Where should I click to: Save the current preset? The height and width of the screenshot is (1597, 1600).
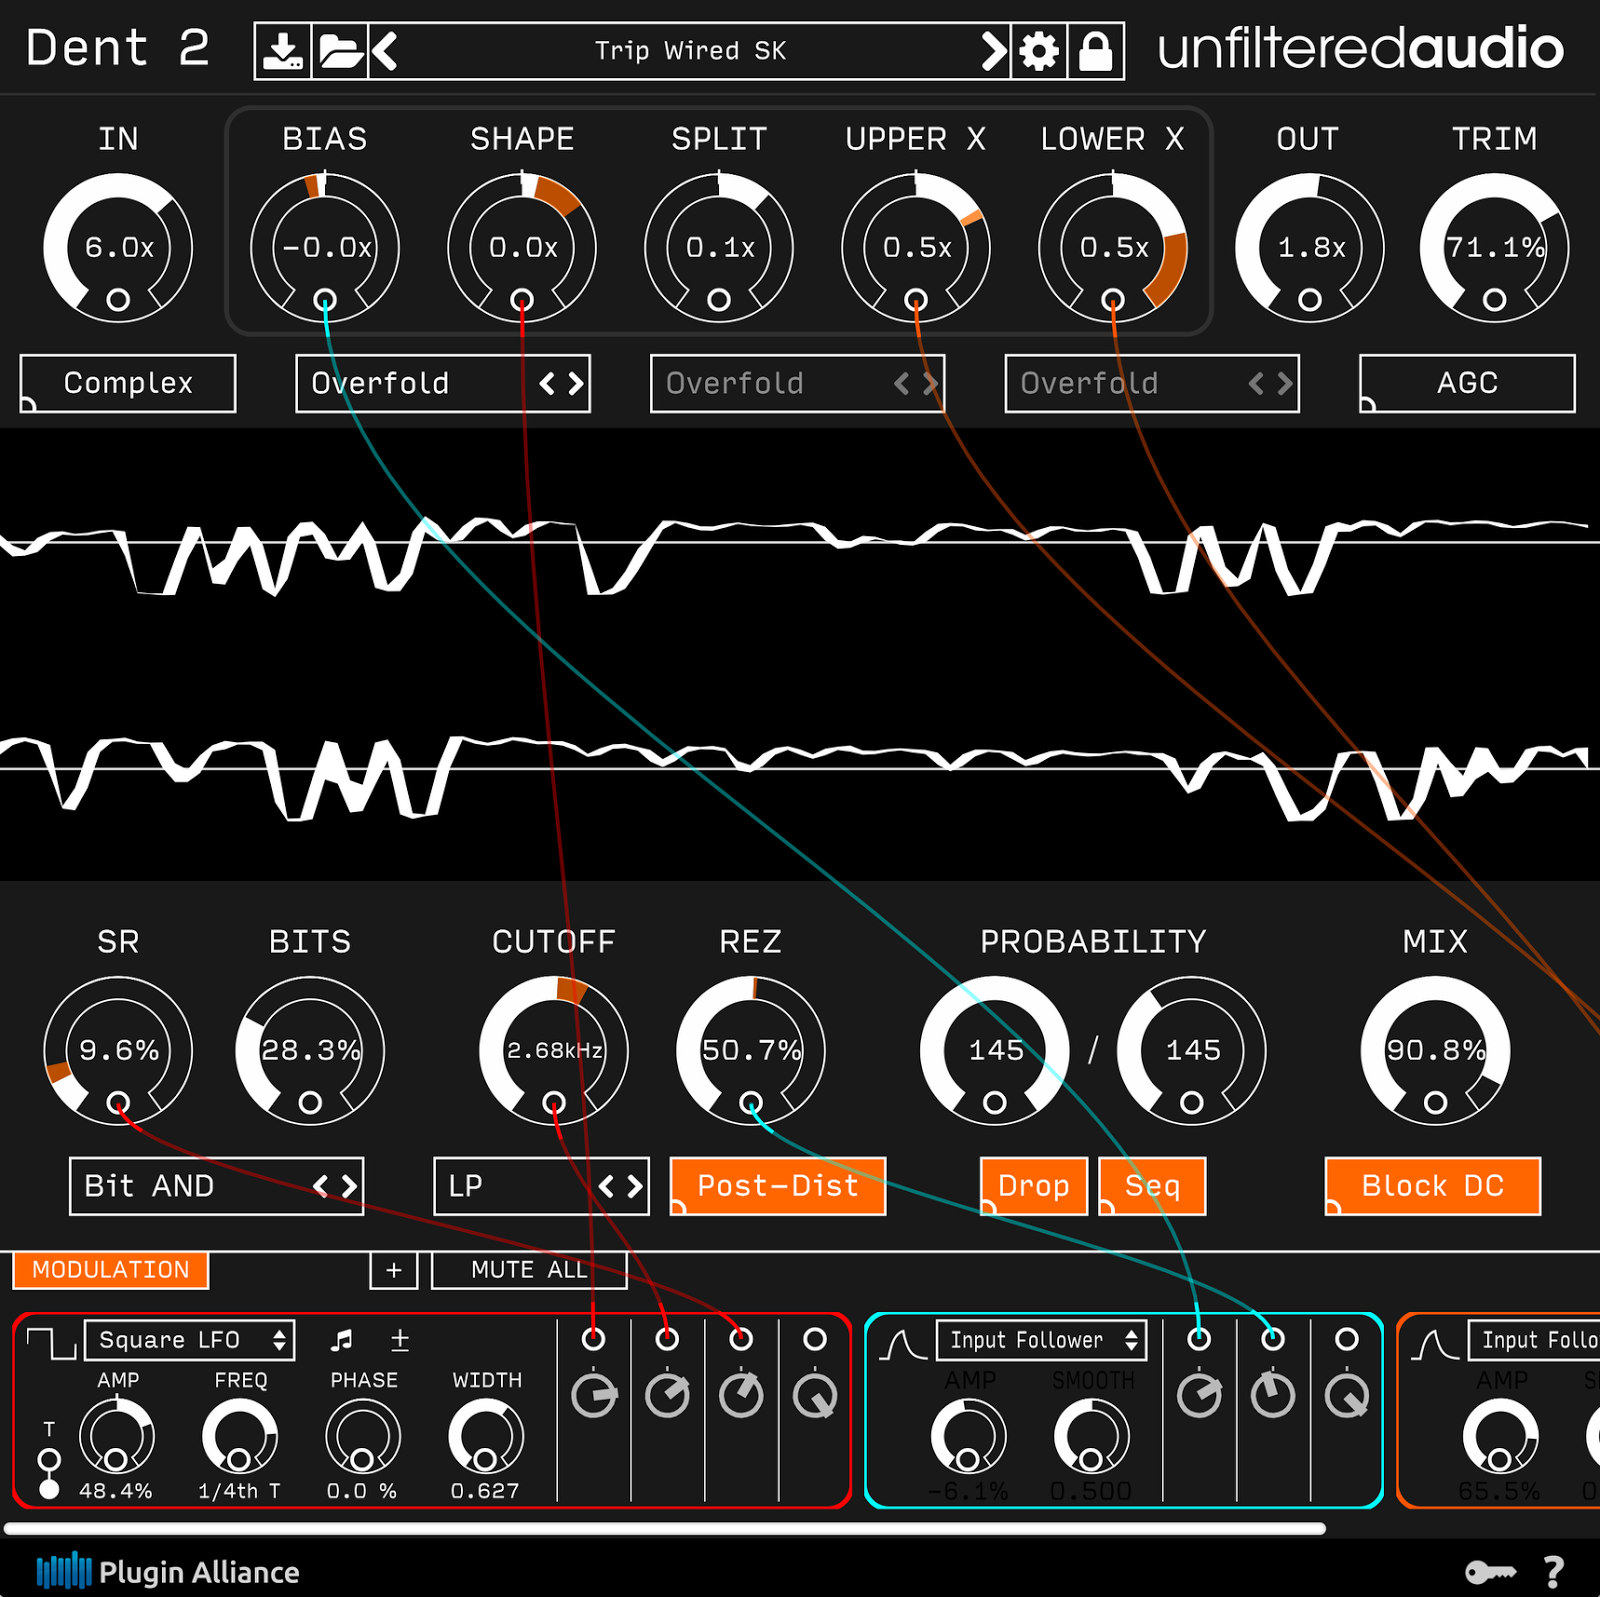pyautogui.click(x=281, y=49)
